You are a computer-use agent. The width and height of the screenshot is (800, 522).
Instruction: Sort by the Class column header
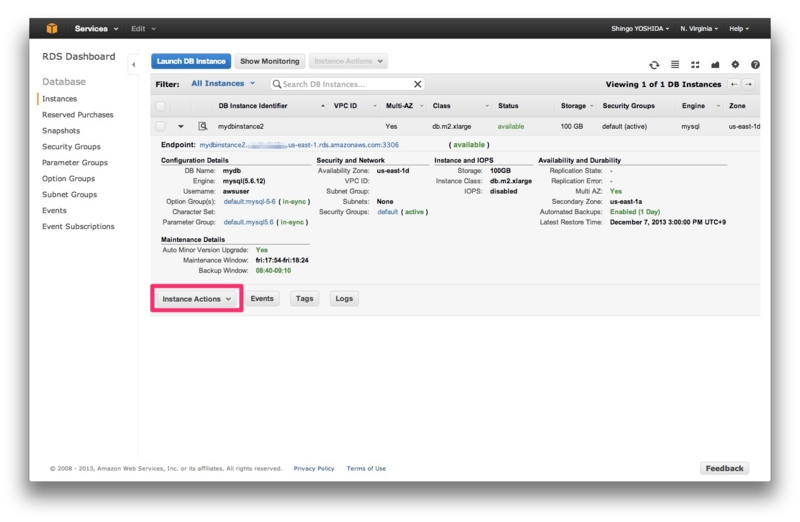(441, 106)
